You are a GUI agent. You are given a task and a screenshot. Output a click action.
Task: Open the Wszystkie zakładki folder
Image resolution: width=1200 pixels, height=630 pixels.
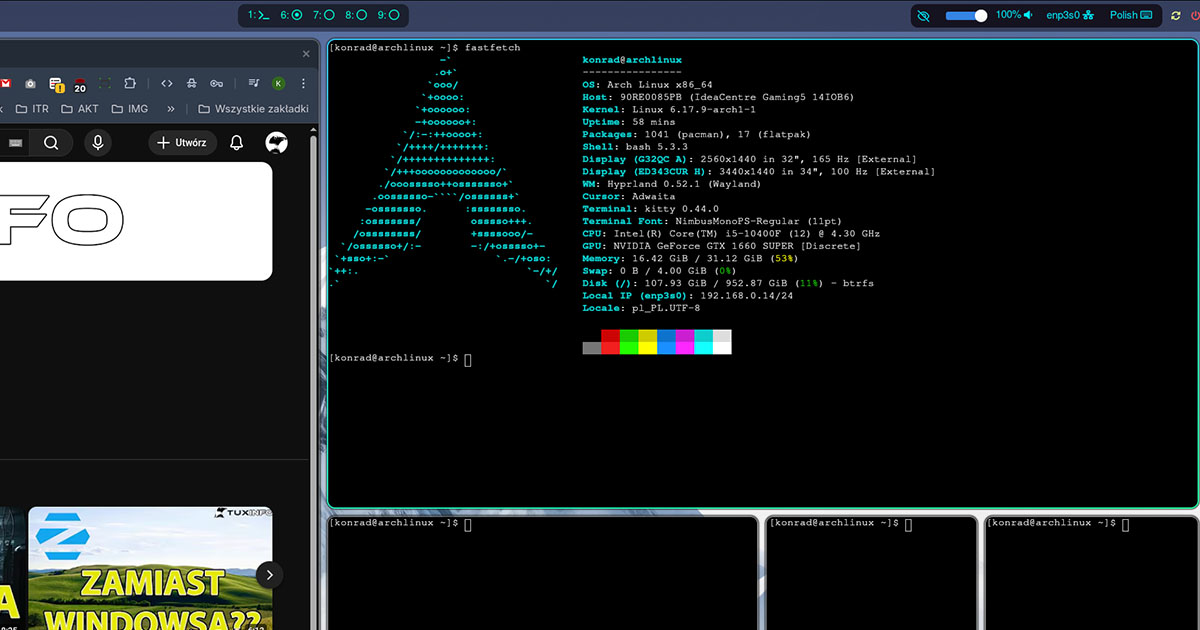[254, 109]
